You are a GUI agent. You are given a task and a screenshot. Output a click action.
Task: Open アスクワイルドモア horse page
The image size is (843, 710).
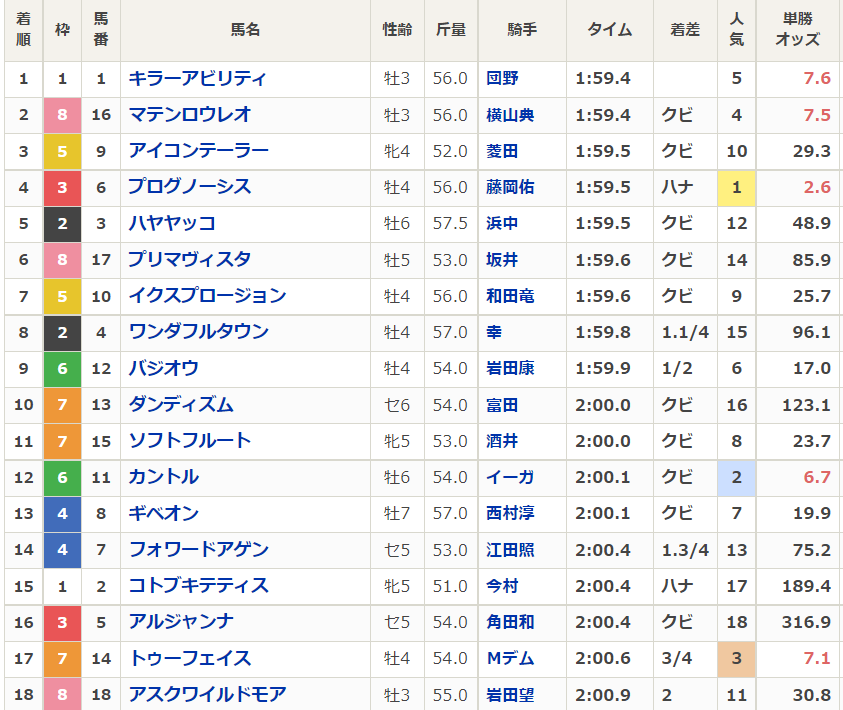click(208, 694)
